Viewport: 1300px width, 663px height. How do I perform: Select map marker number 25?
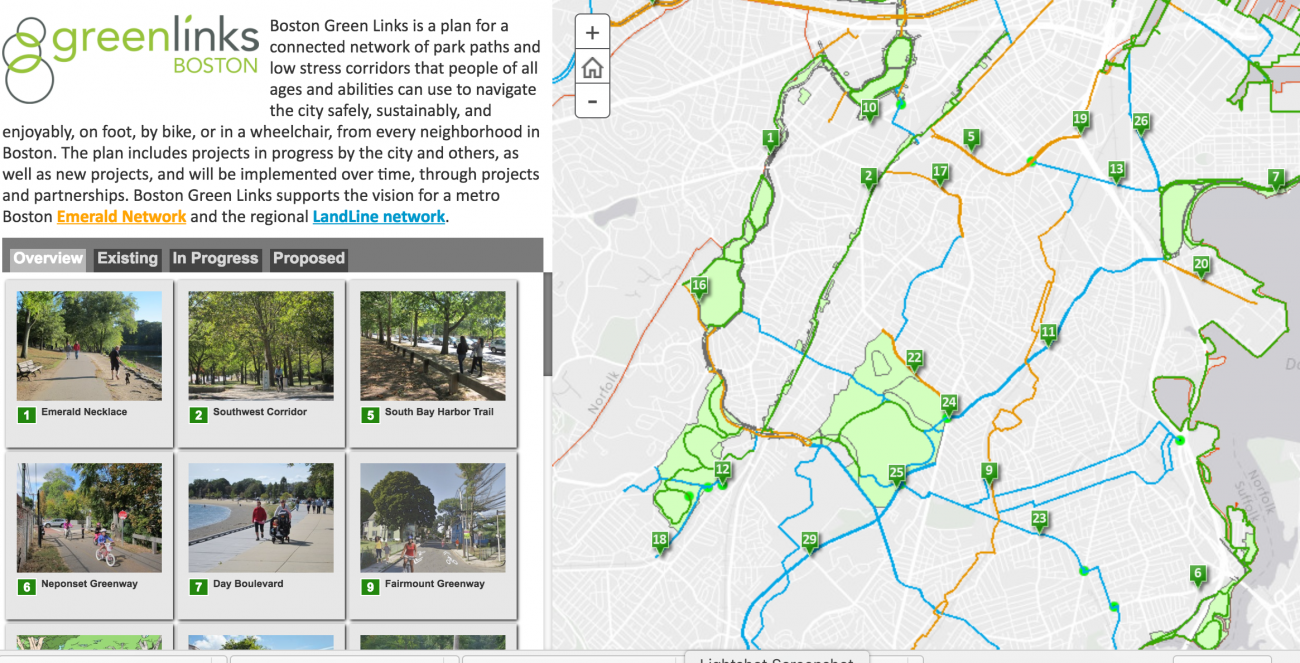pos(897,475)
